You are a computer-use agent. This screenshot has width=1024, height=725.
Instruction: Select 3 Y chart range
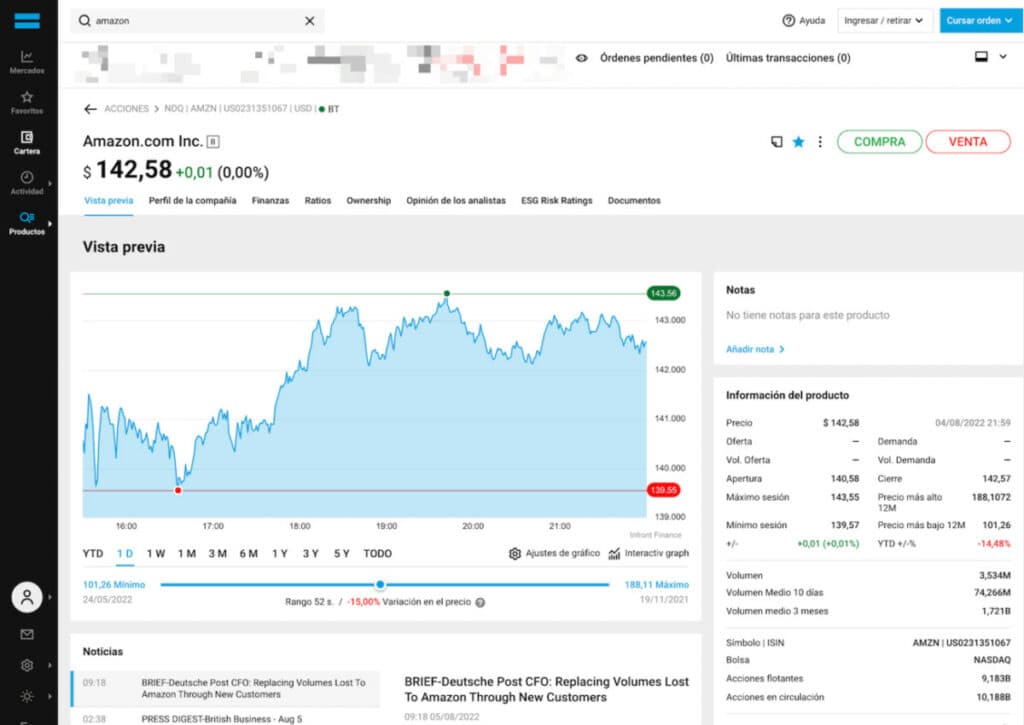tap(310, 554)
